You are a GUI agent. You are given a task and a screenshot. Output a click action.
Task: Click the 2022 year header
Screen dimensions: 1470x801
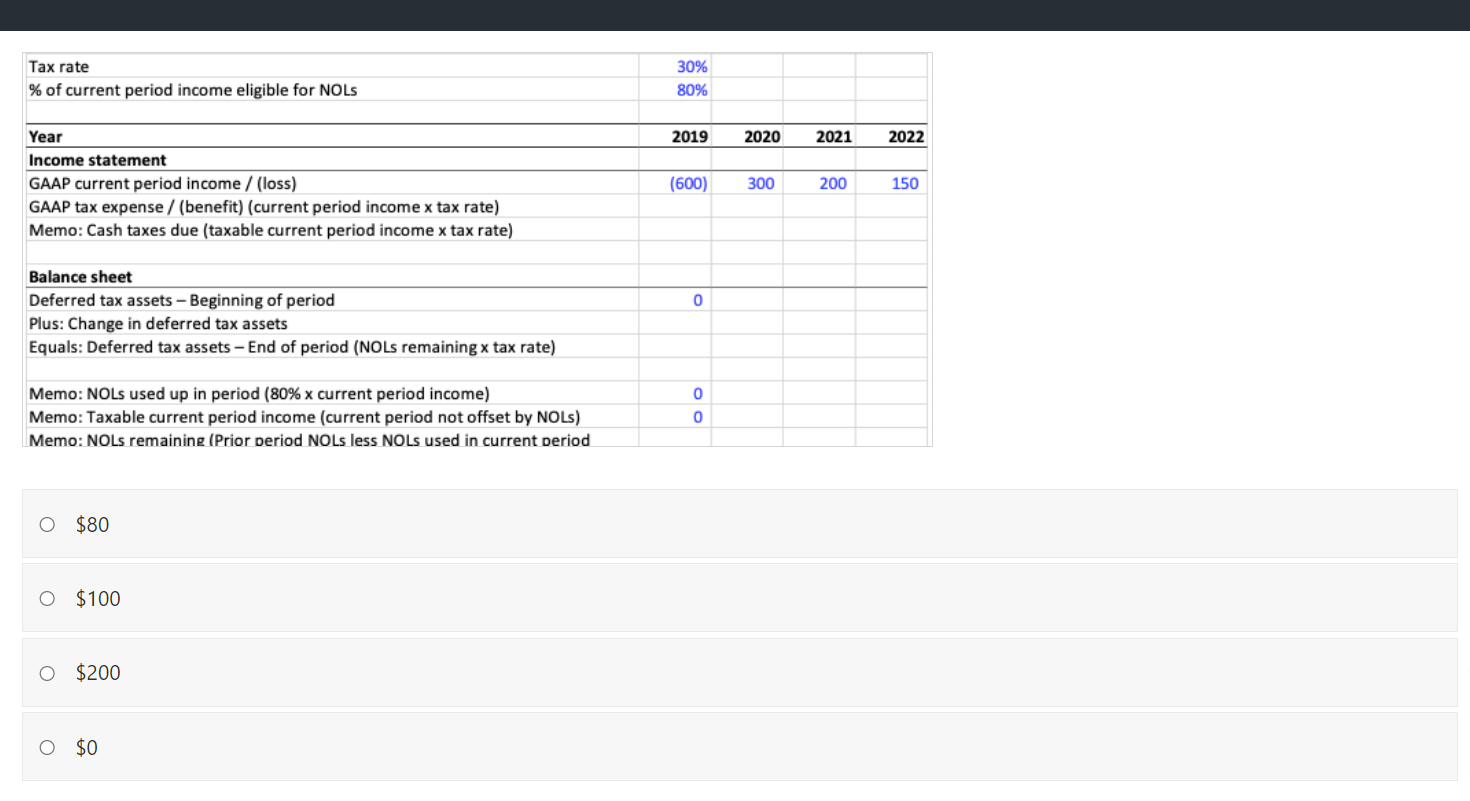(x=908, y=136)
